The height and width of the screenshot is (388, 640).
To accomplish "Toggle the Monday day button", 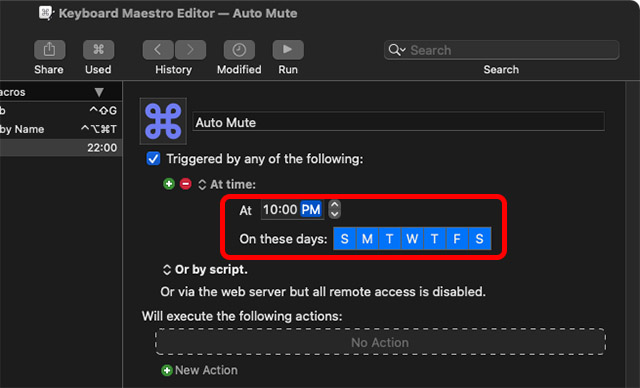I will 367,239.
